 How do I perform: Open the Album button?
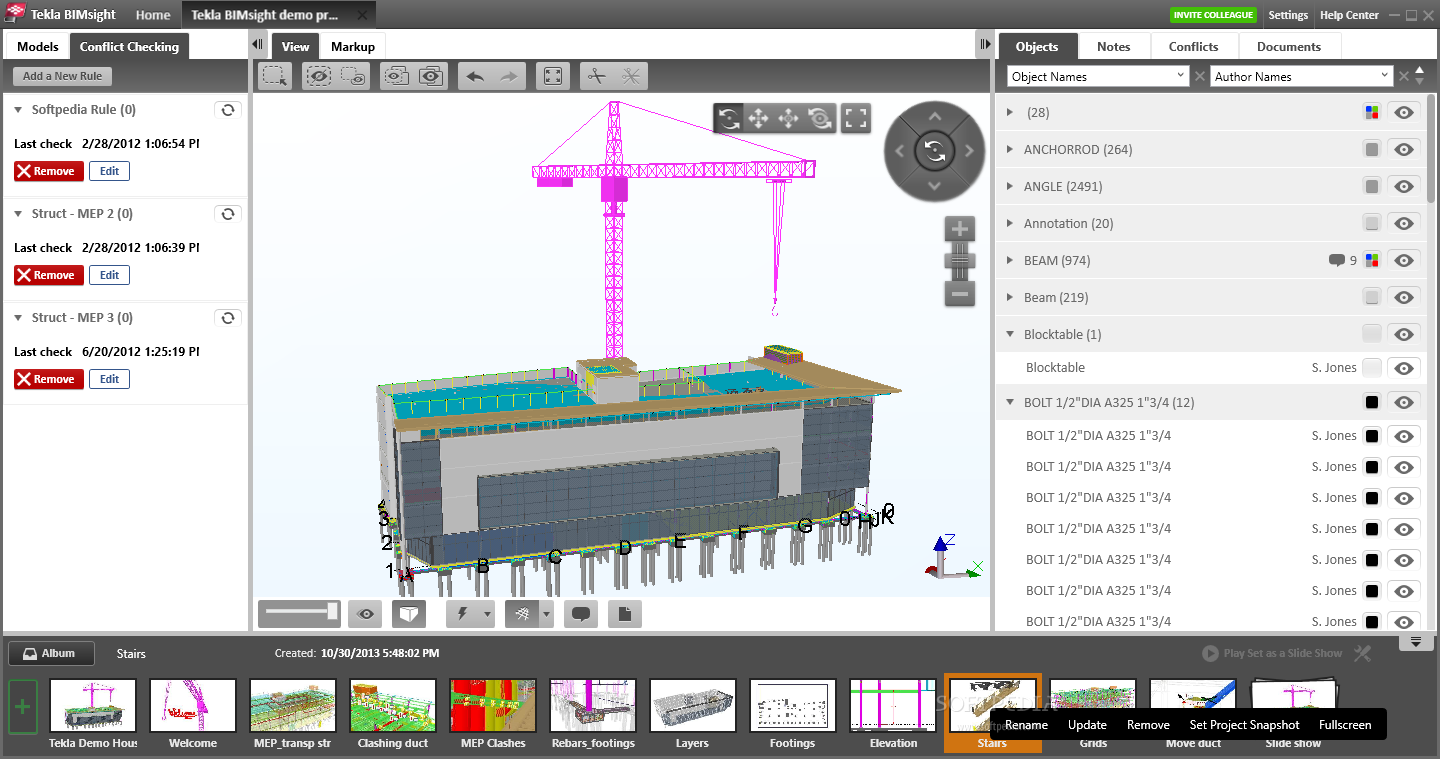click(x=51, y=654)
